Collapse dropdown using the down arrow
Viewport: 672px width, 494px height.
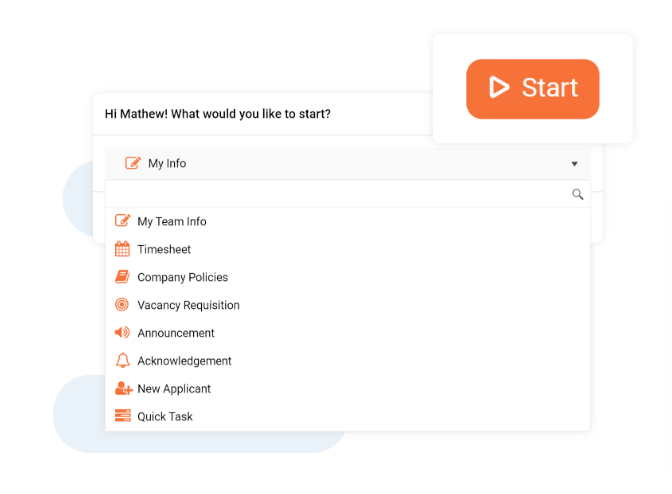pos(574,164)
